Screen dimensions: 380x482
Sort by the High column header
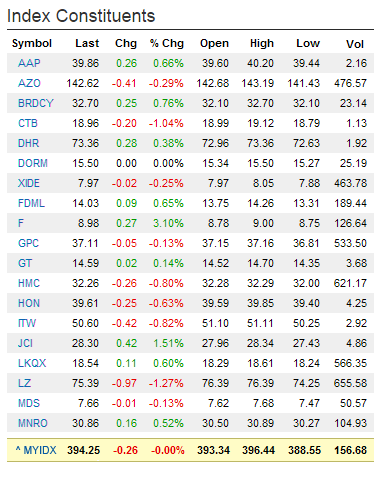coord(262,43)
